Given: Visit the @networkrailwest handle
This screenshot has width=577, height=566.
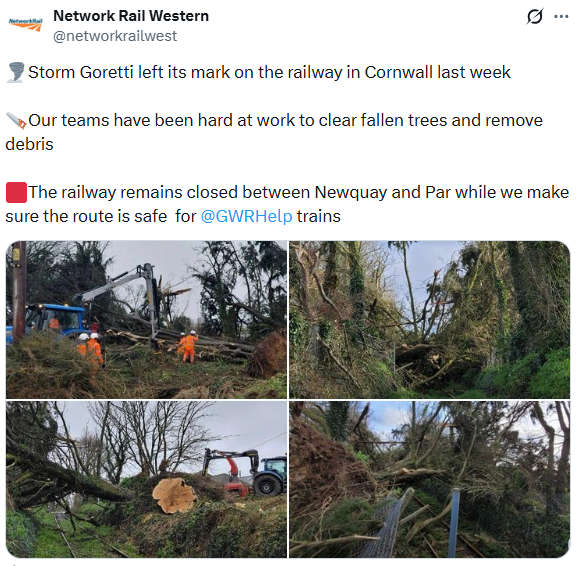Looking at the screenshot, I should coord(115,36).
